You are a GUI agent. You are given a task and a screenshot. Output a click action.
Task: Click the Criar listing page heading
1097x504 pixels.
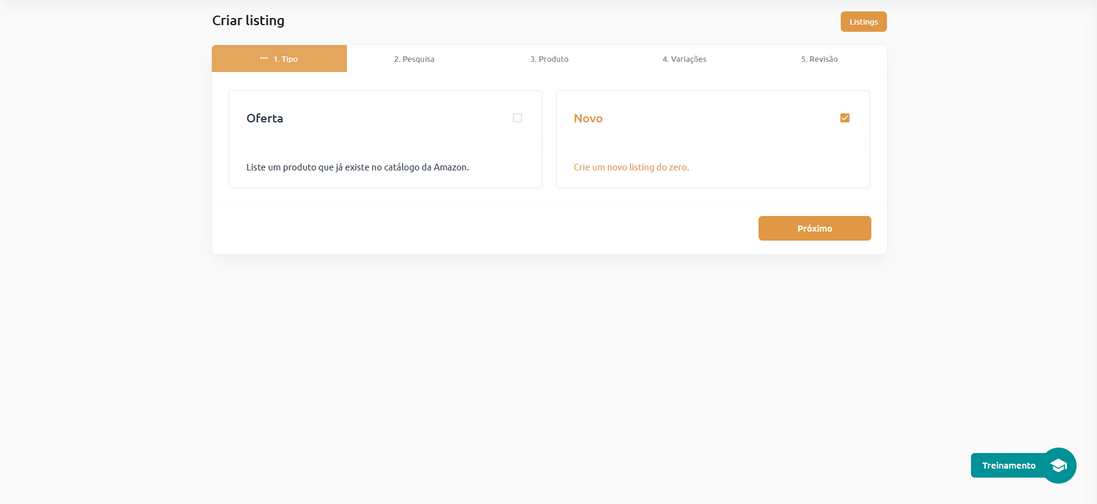coord(248,20)
